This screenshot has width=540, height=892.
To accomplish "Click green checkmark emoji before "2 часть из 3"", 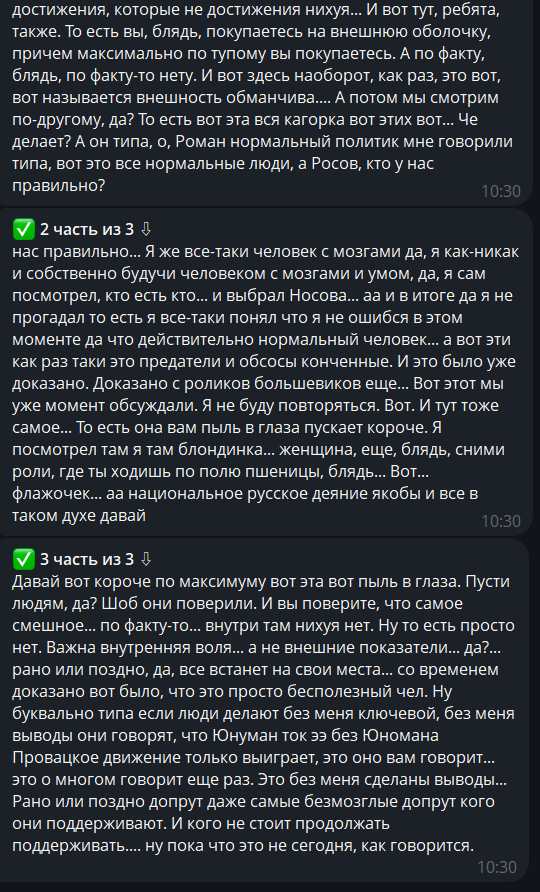I will click(23, 230).
